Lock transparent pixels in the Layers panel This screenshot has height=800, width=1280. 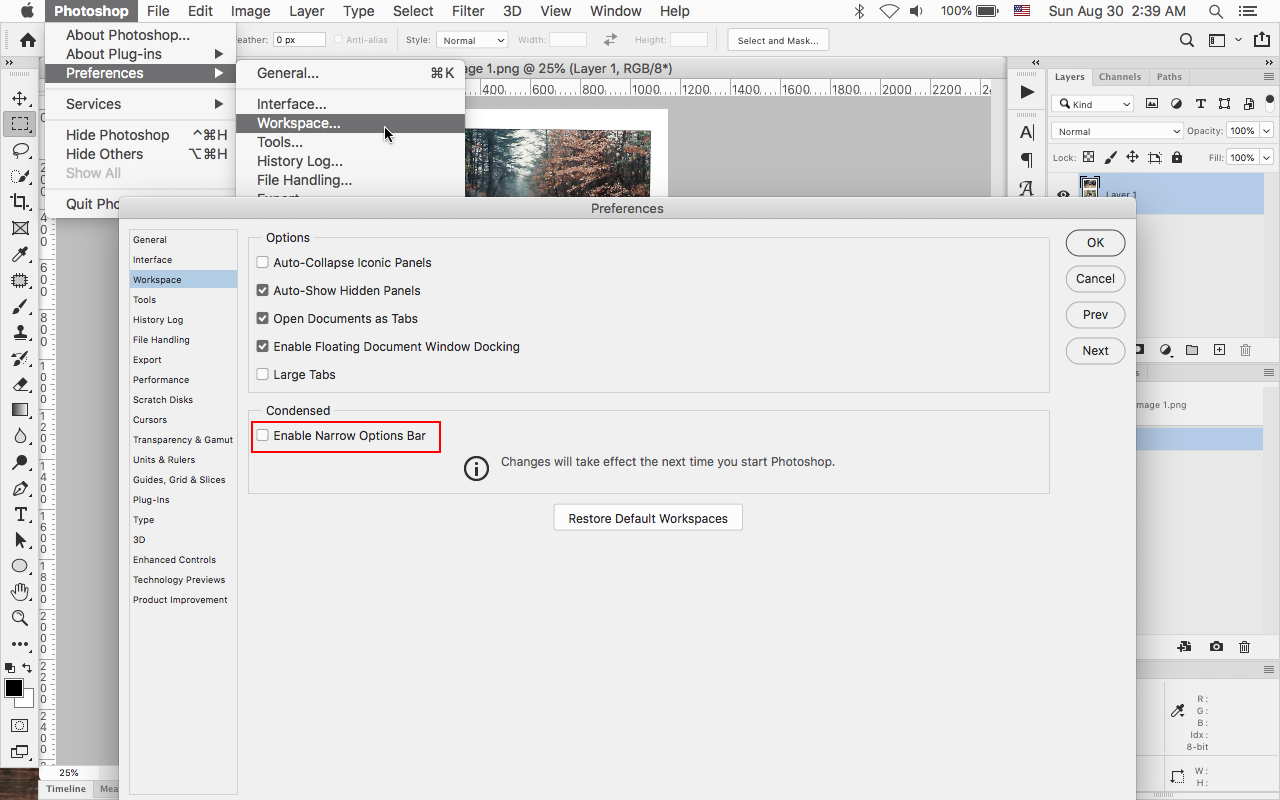point(1089,157)
